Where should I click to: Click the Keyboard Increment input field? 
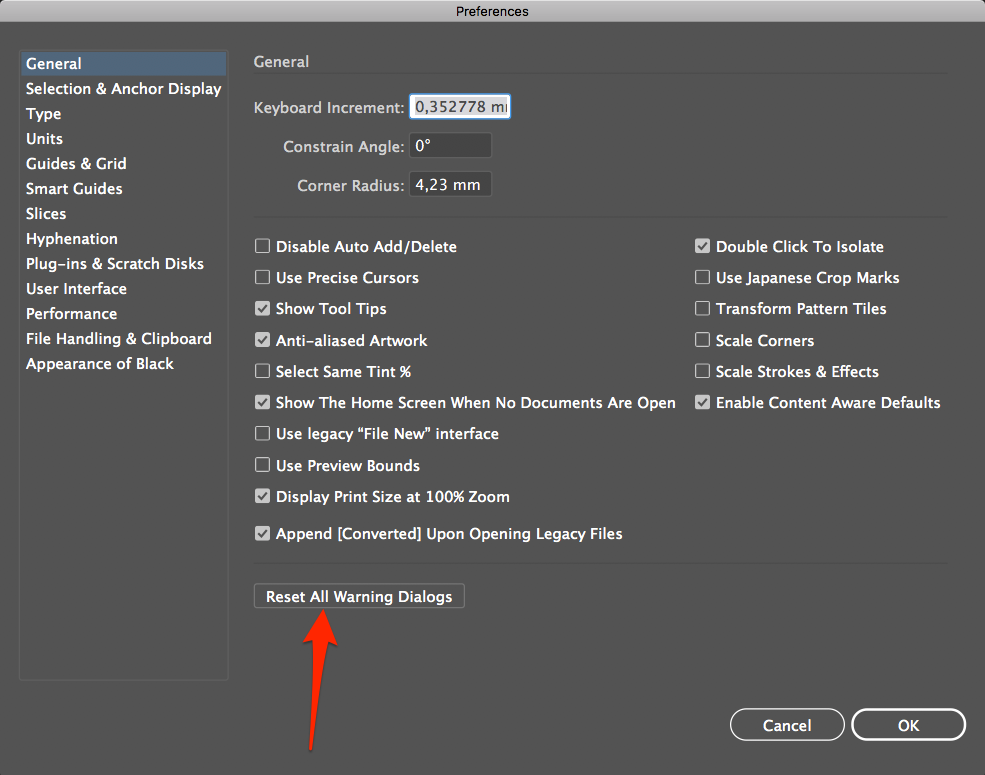click(x=460, y=107)
